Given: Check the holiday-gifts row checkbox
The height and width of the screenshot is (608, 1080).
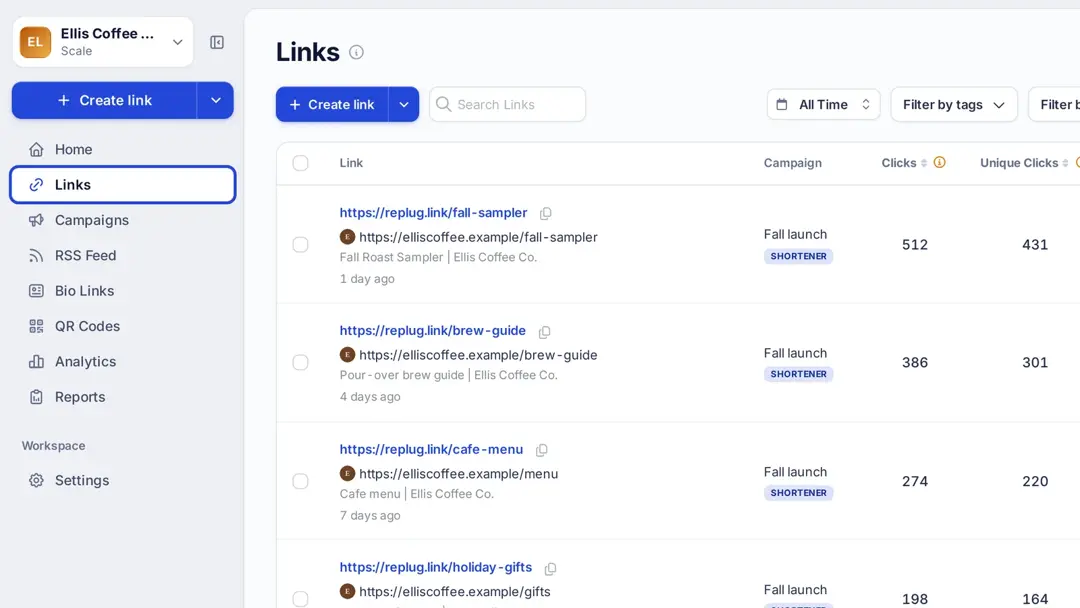Looking at the screenshot, I should (300, 599).
